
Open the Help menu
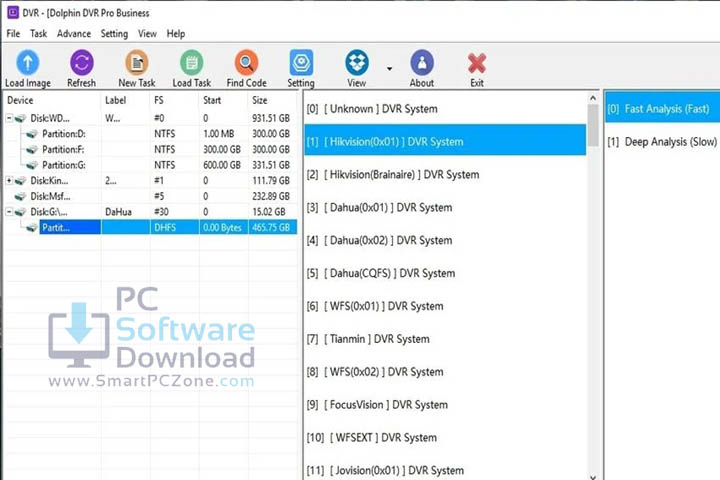click(176, 34)
